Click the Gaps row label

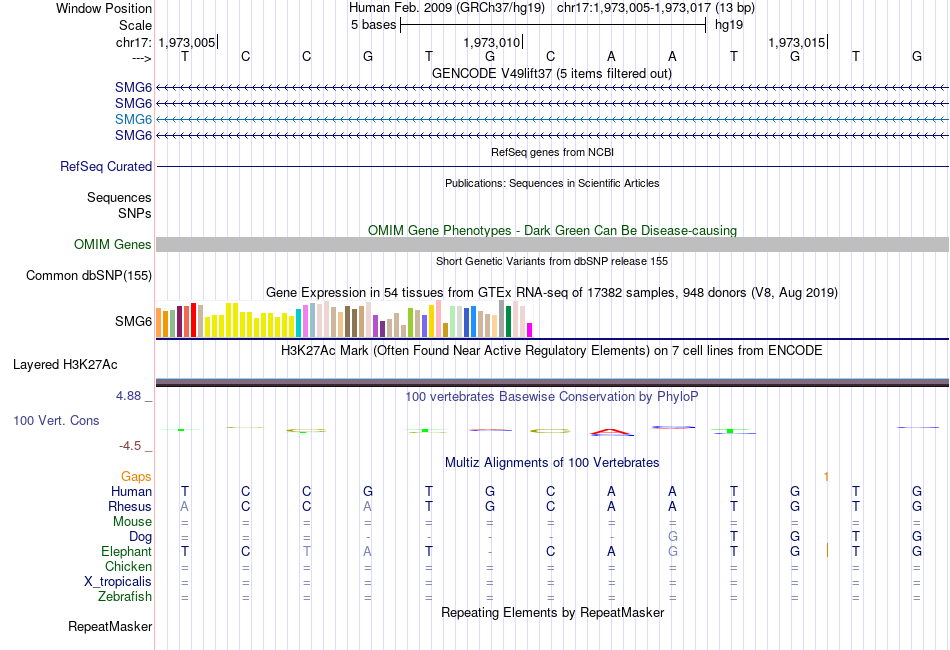click(x=136, y=477)
